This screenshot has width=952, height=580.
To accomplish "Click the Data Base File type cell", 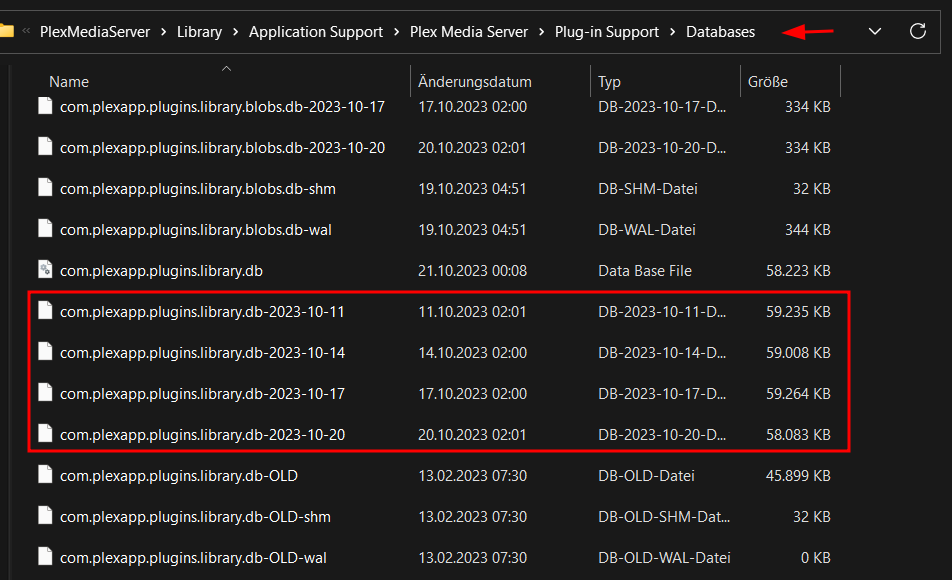I will click(645, 271).
